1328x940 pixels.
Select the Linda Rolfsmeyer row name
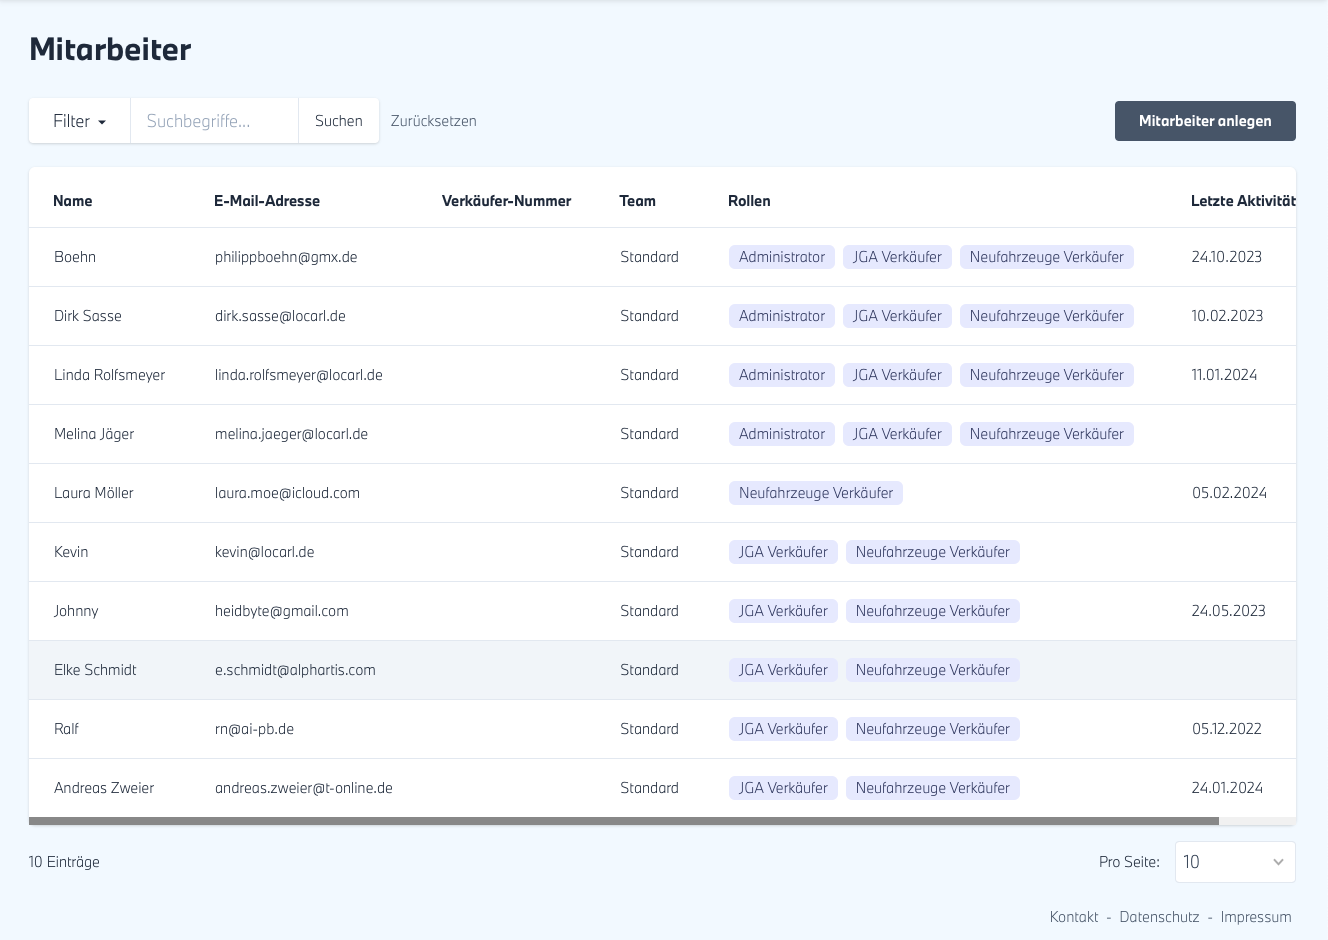click(109, 375)
